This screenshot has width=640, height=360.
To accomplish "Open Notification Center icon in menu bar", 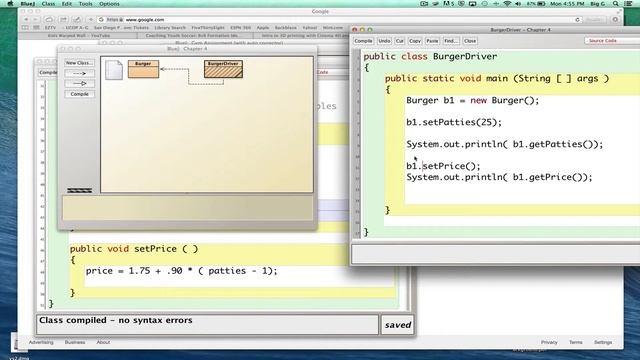I will coord(628,4).
